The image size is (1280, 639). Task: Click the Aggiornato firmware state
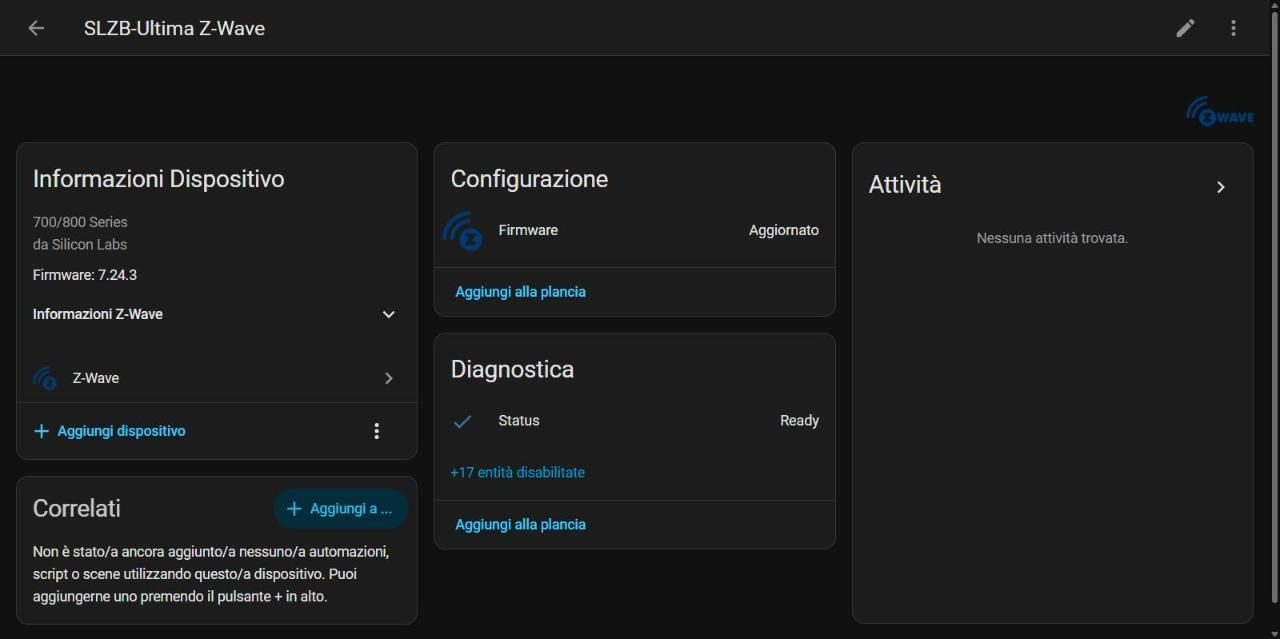click(x=784, y=230)
